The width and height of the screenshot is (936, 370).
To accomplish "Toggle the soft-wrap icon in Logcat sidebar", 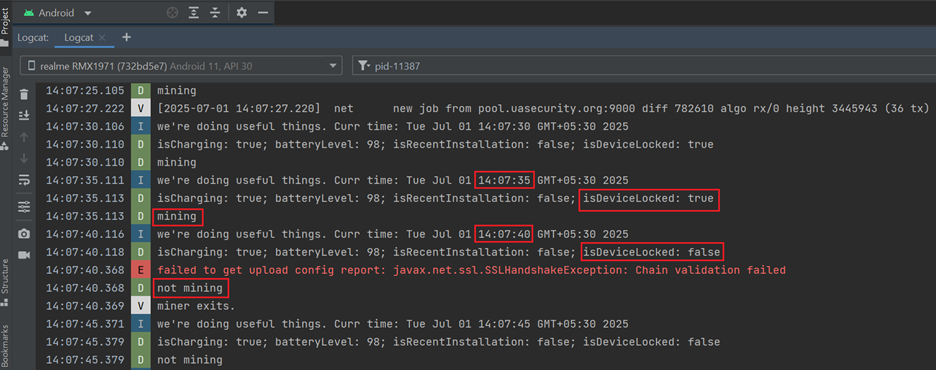I will point(24,180).
